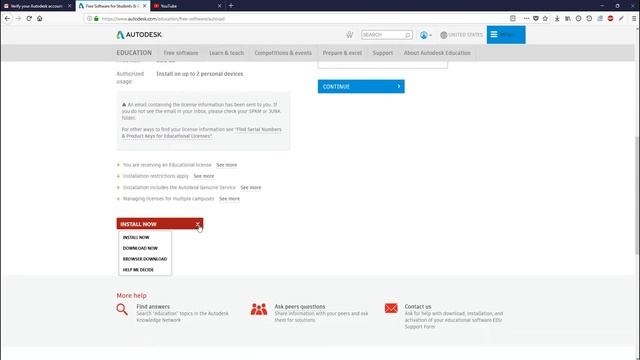
Task: Open the browser home page icon
Action: pyautogui.click(x=40, y=18)
